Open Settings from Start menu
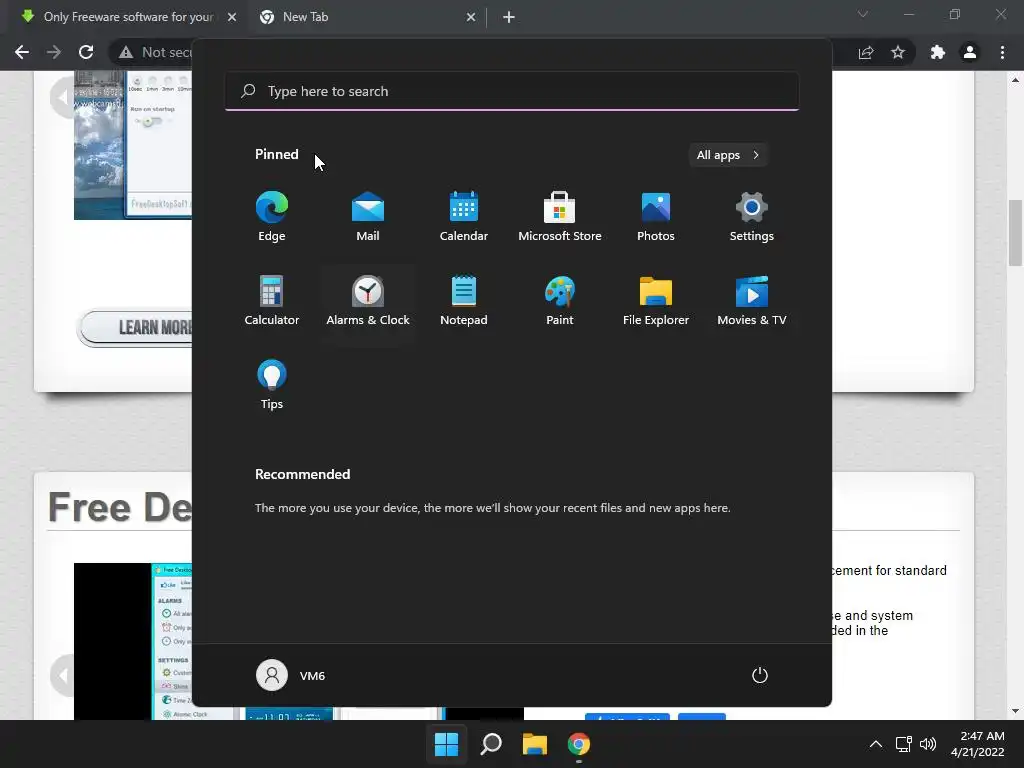 coord(752,217)
